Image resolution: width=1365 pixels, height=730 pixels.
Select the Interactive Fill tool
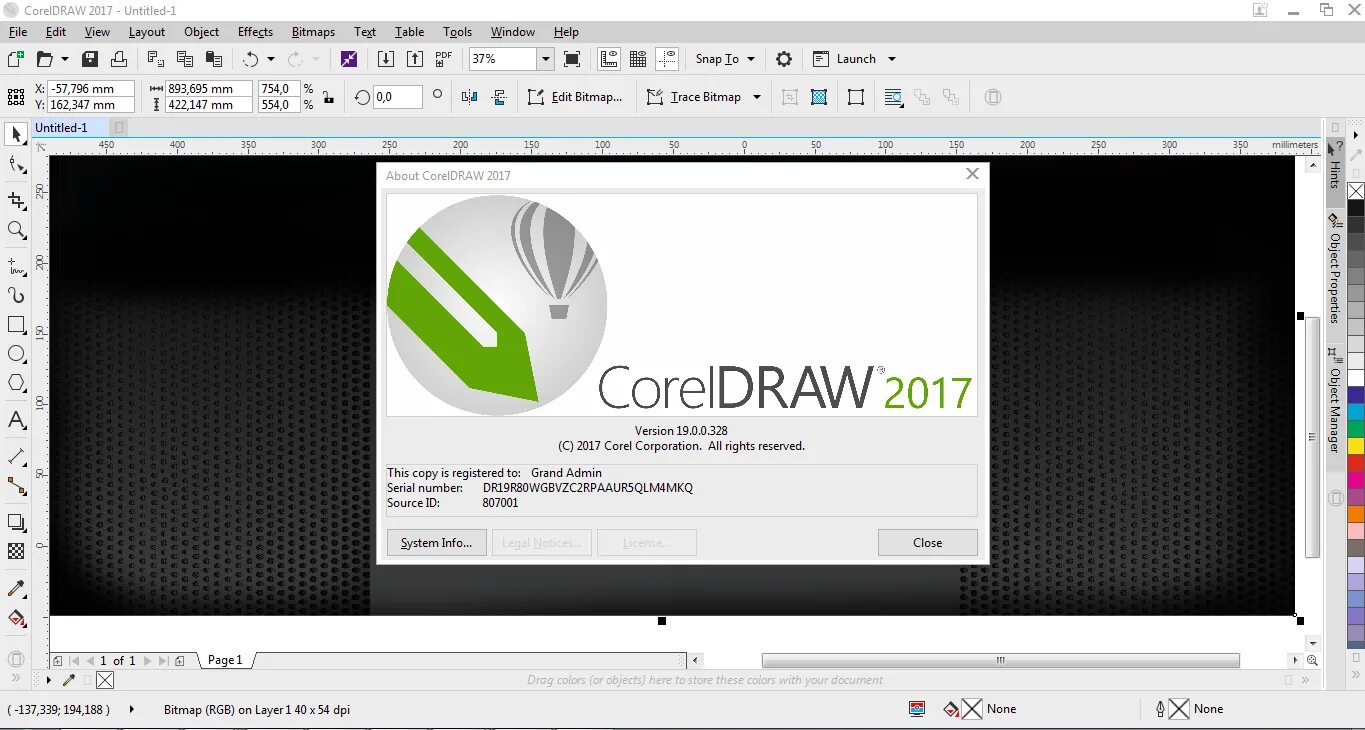click(x=16, y=618)
